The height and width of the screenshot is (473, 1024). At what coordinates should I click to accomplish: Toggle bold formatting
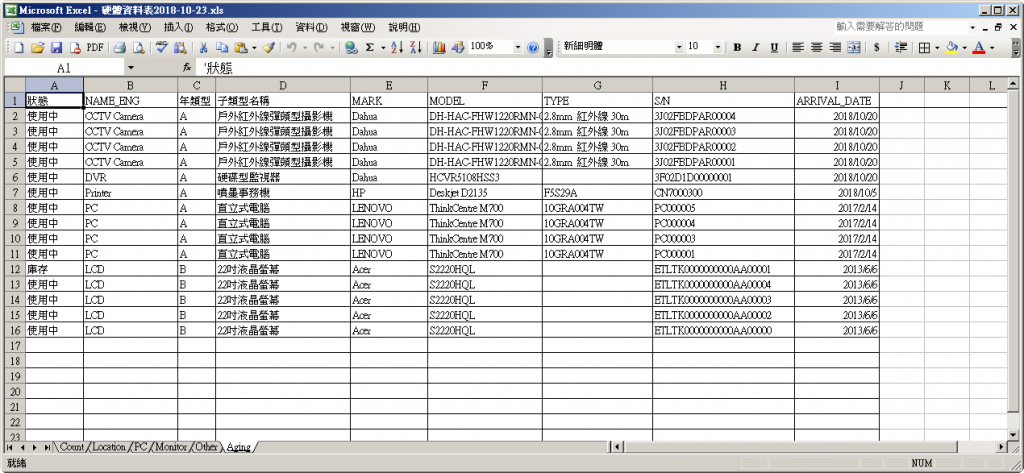point(737,48)
